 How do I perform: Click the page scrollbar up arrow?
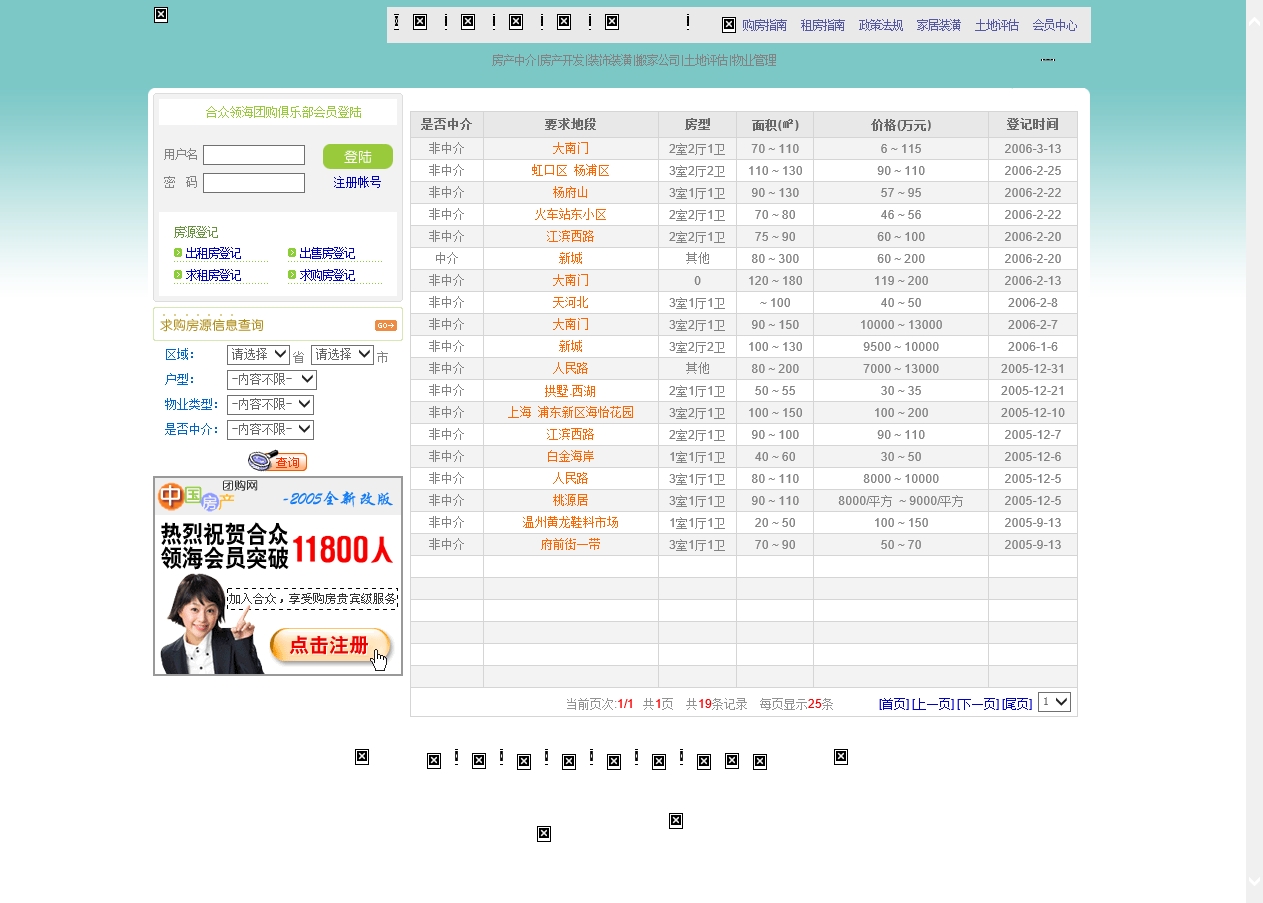point(1254,22)
